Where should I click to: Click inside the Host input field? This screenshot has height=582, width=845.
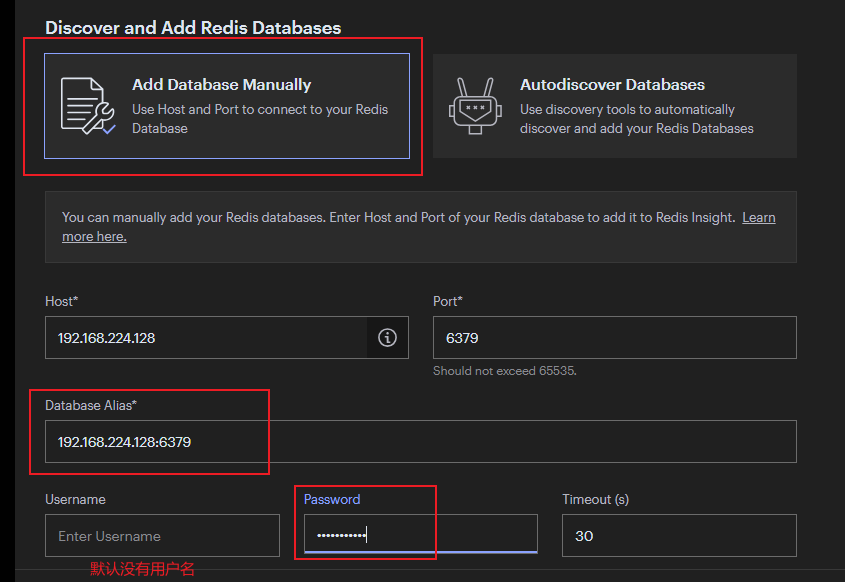pos(200,337)
